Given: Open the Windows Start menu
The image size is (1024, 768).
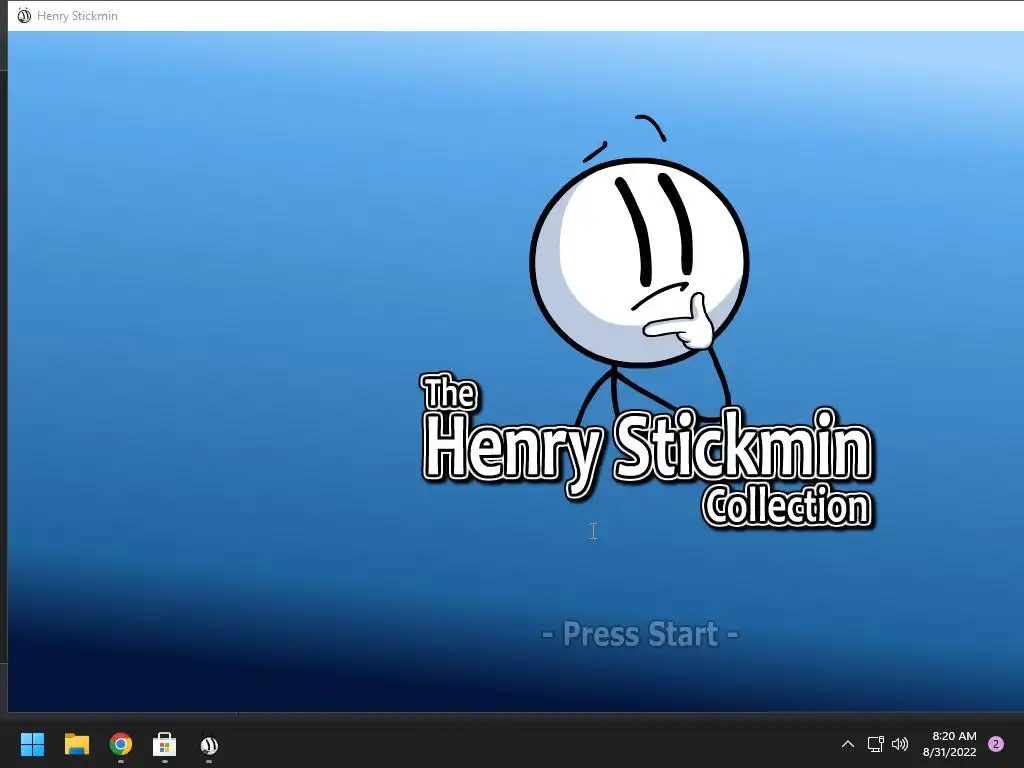Looking at the screenshot, I should coord(32,744).
